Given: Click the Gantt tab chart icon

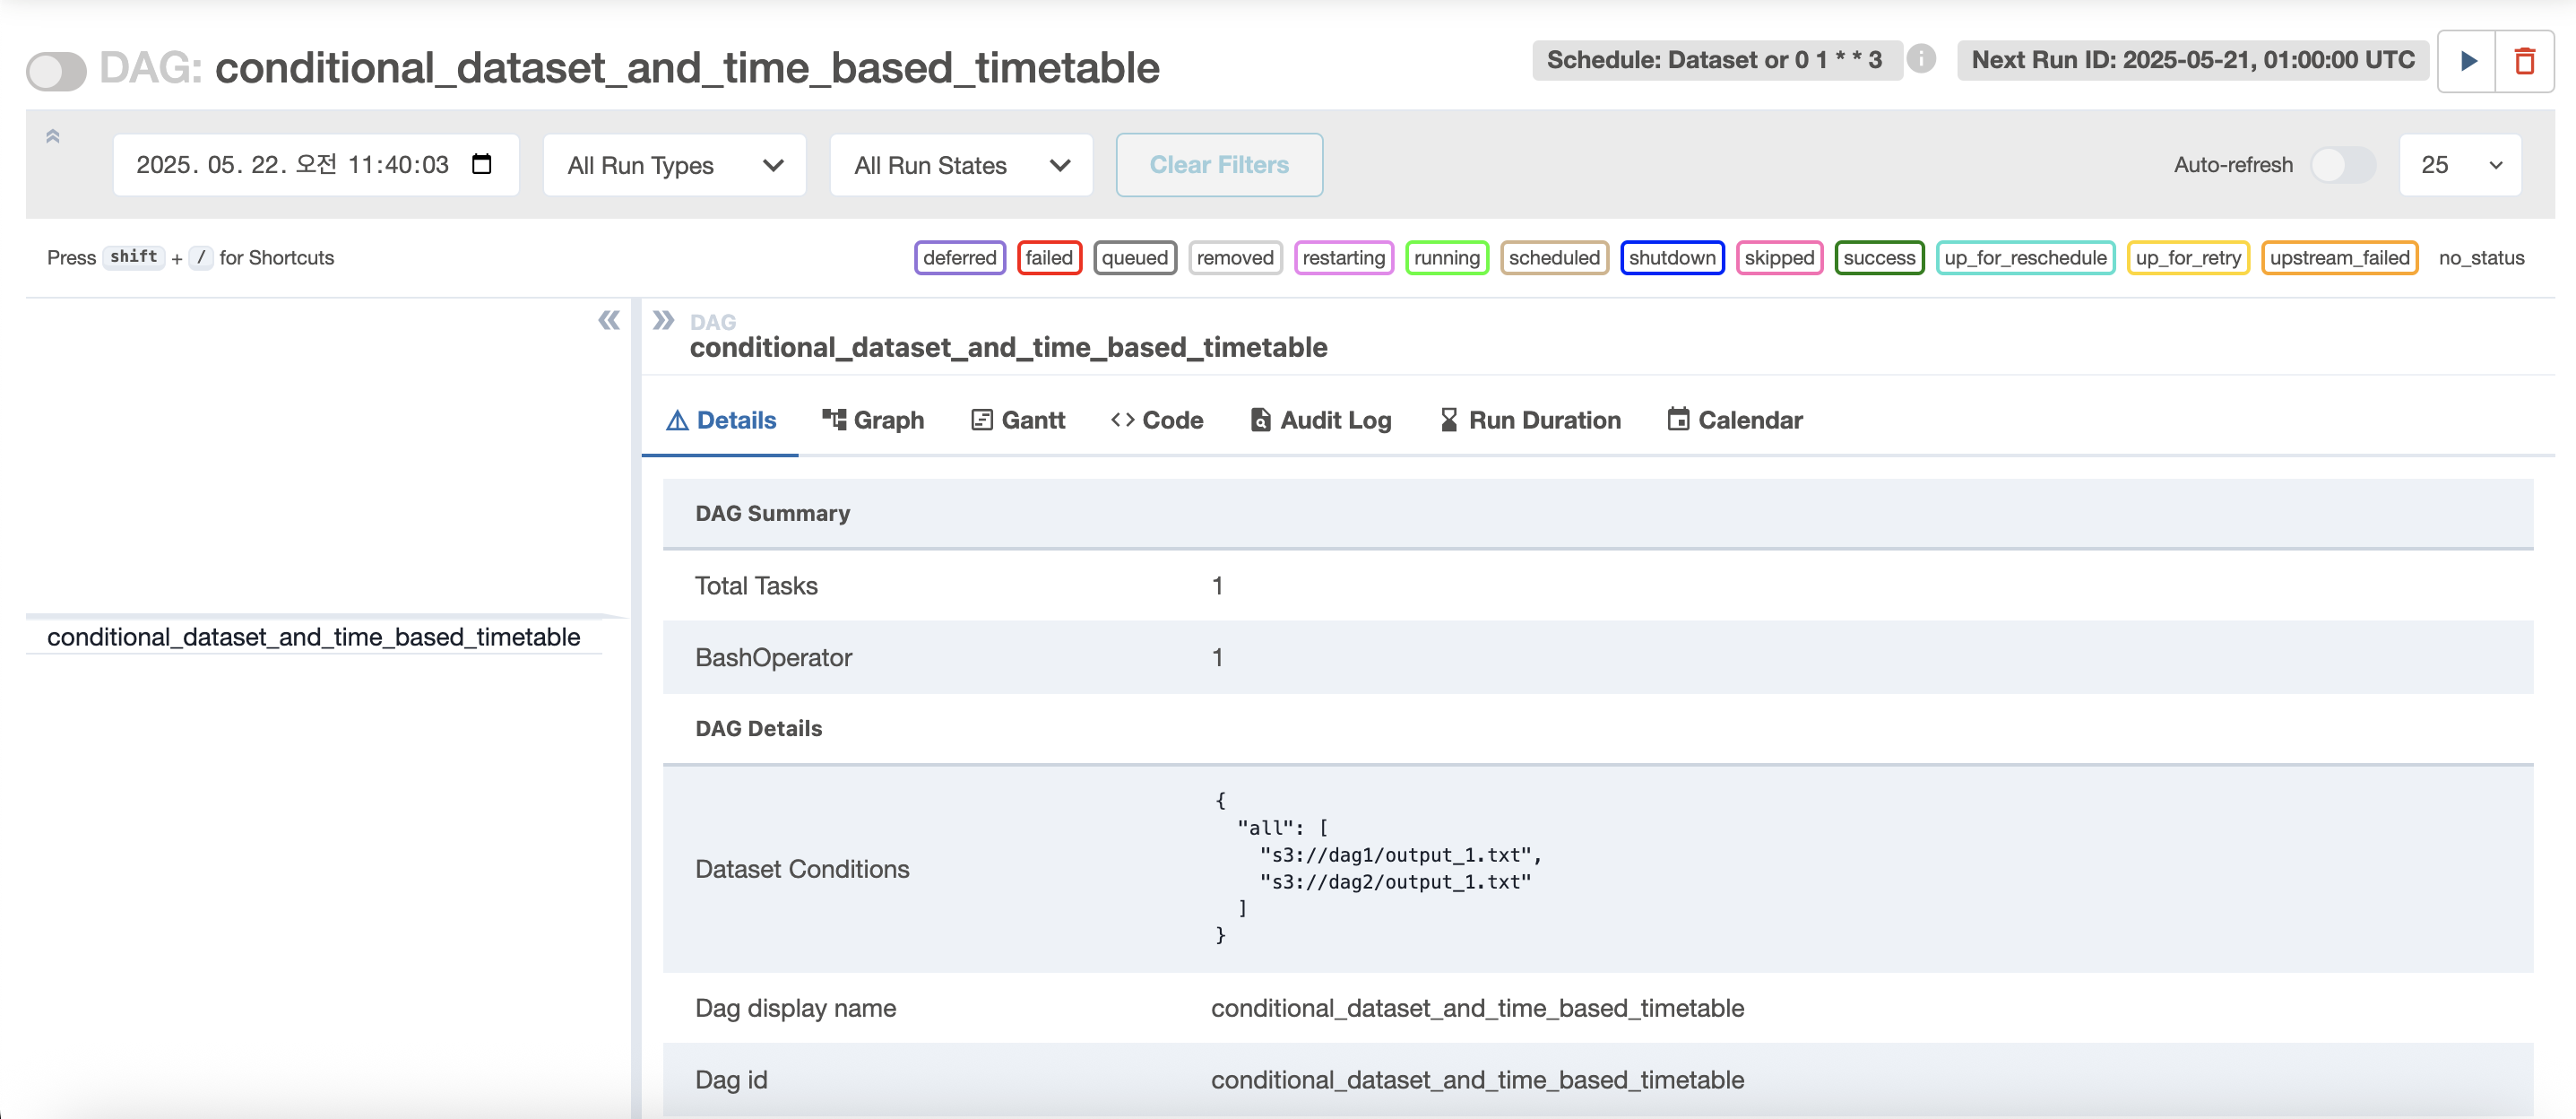Looking at the screenshot, I should coord(982,420).
